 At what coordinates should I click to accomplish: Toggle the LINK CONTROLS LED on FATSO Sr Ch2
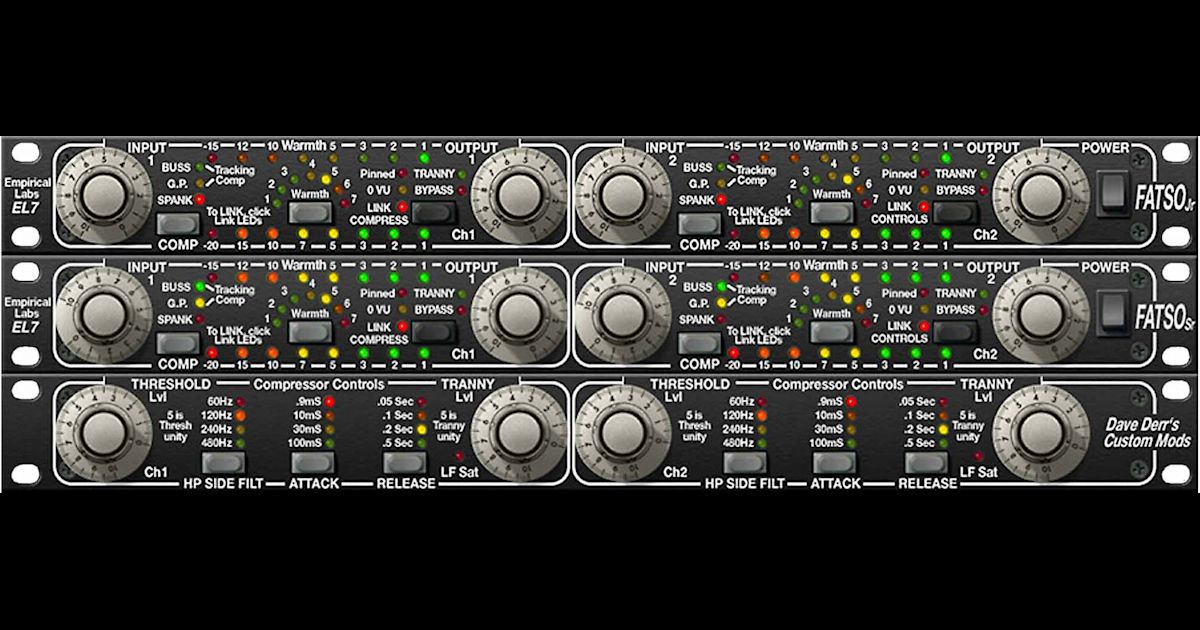[x=923, y=327]
